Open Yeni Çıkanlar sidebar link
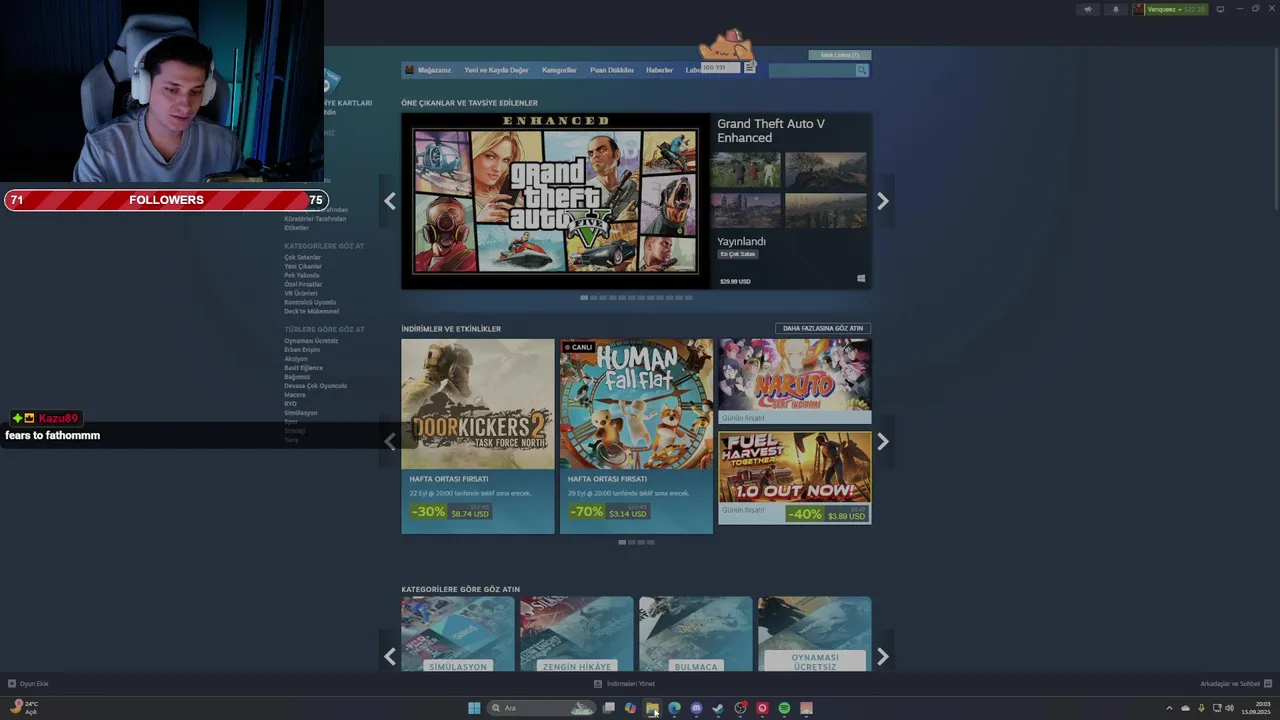1280x720 pixels. (303, 267)
